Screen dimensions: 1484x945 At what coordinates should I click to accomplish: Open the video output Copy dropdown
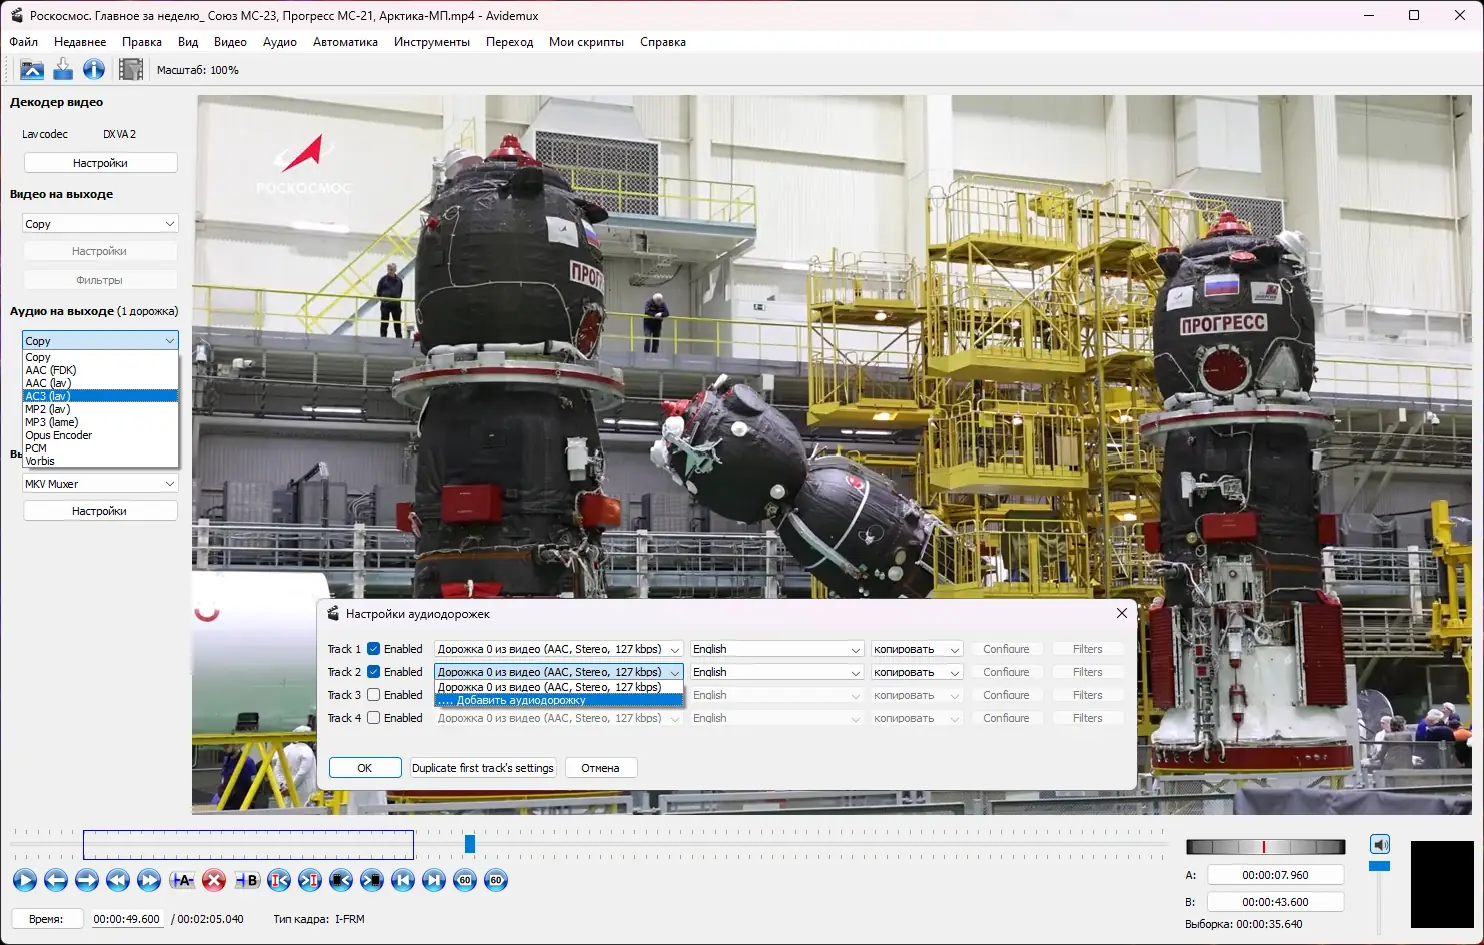(x=100, y=224)
